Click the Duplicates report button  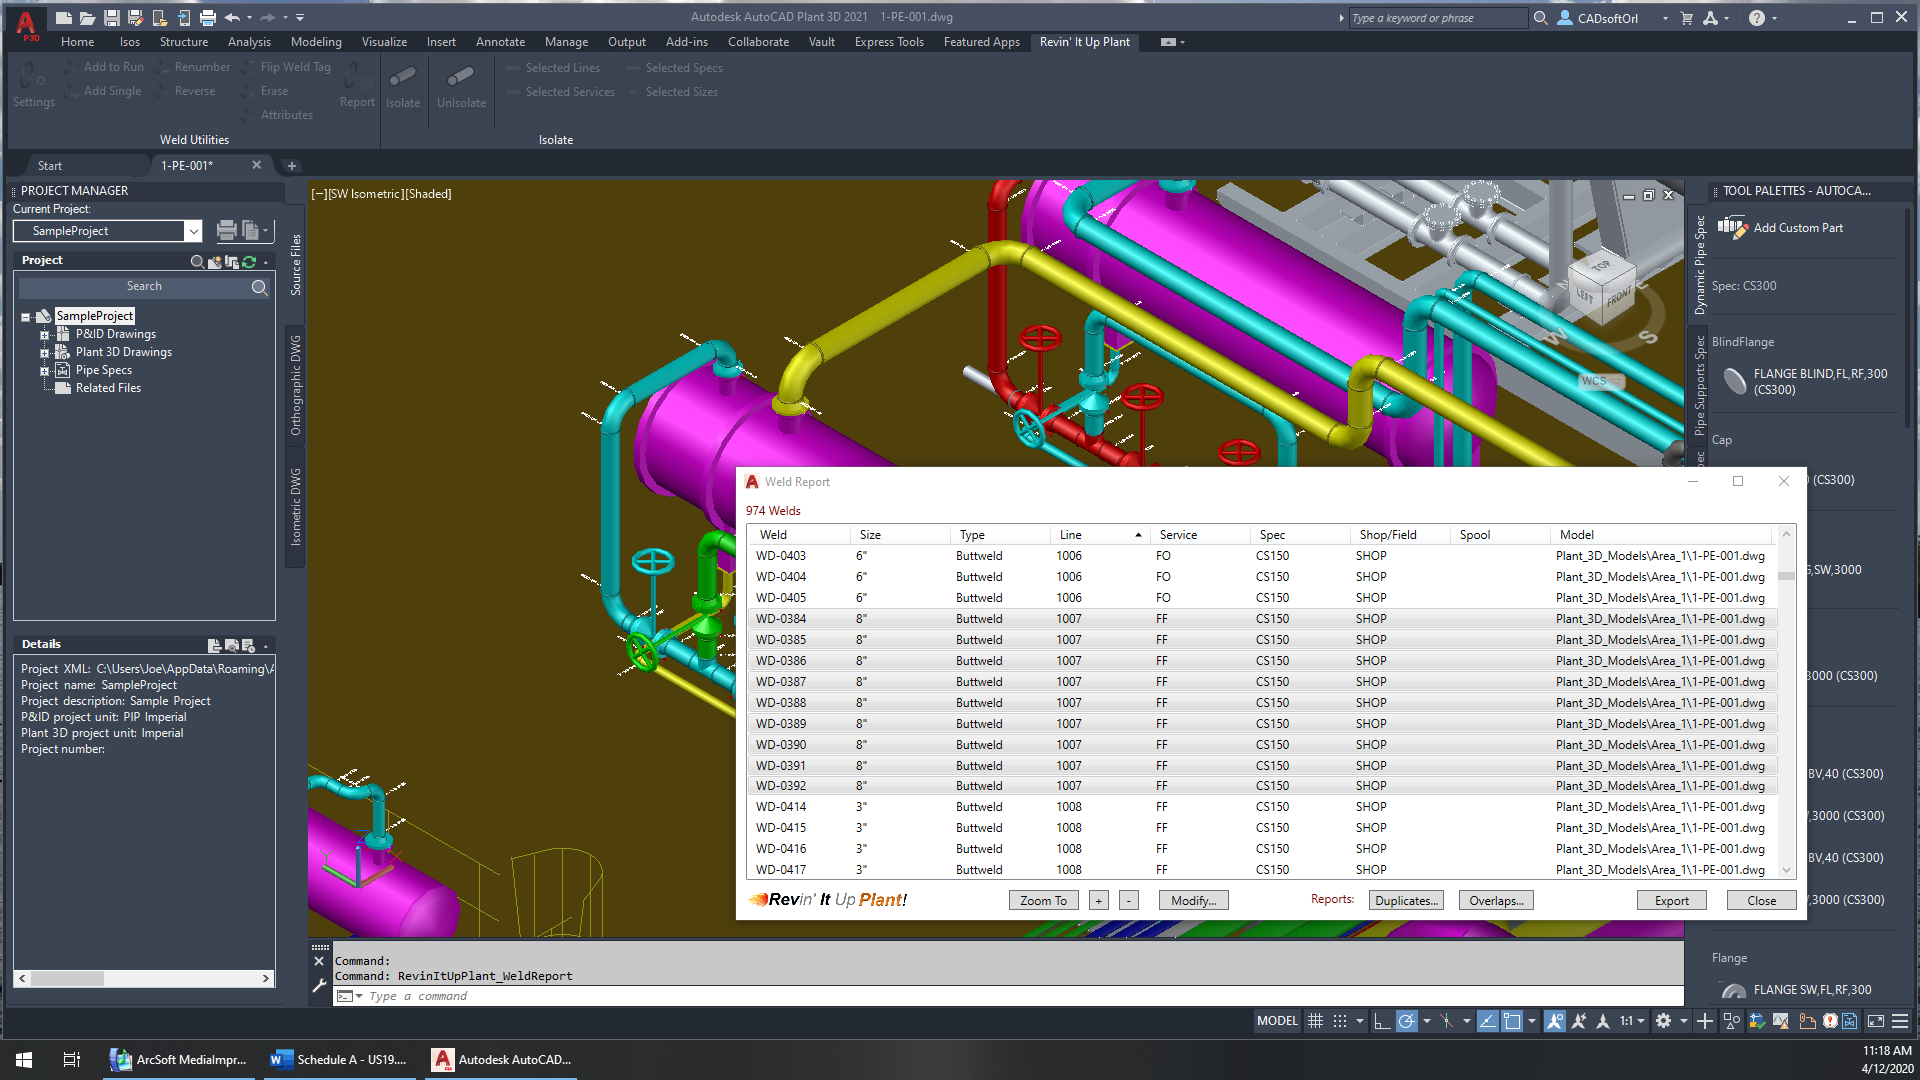point(1406,900)
